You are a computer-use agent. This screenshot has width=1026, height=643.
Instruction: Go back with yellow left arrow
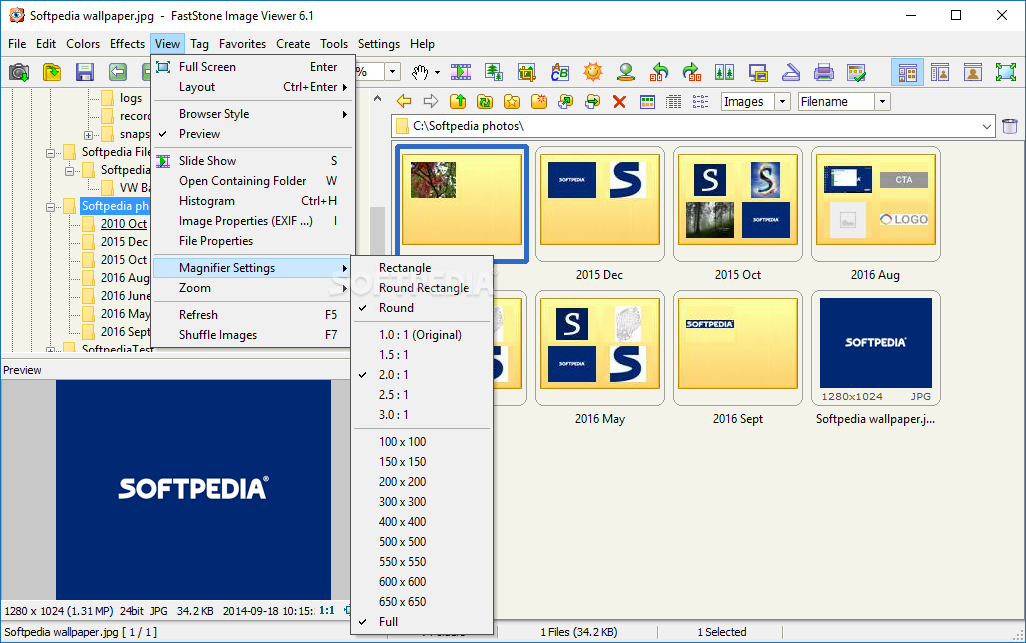point(404,101)
